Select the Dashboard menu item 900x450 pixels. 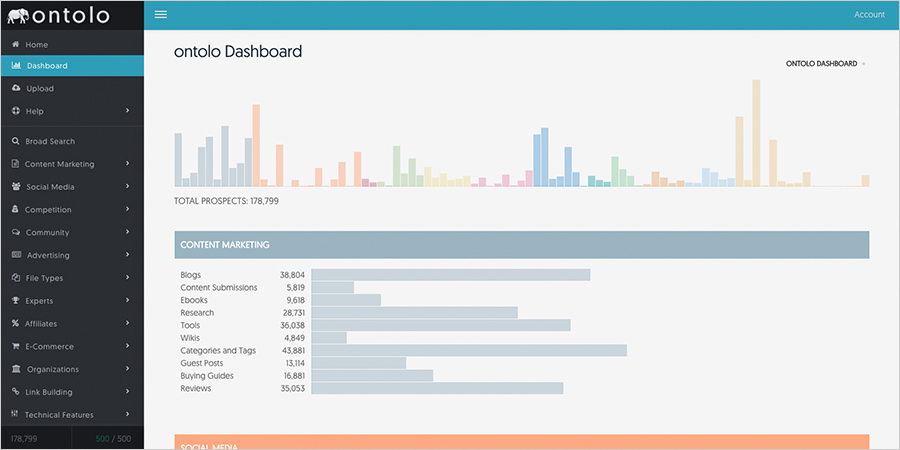72,65
